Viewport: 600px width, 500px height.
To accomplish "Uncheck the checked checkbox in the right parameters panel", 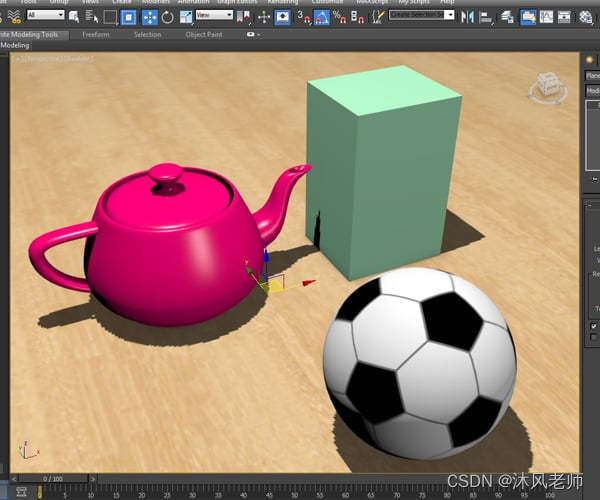I will [x=593, y=326].
